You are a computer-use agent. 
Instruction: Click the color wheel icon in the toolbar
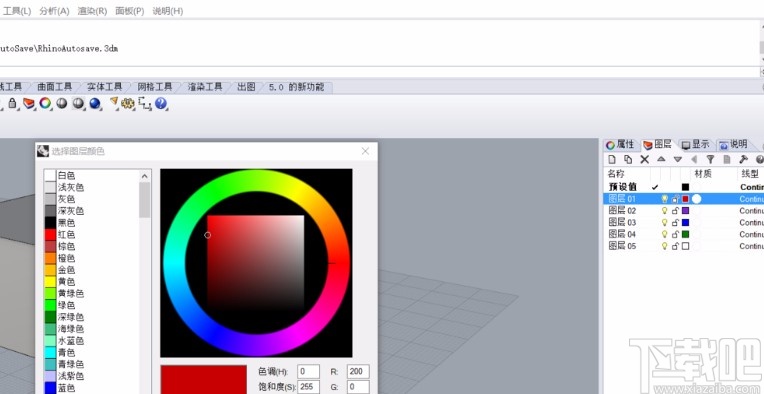(x=45, y=103)
